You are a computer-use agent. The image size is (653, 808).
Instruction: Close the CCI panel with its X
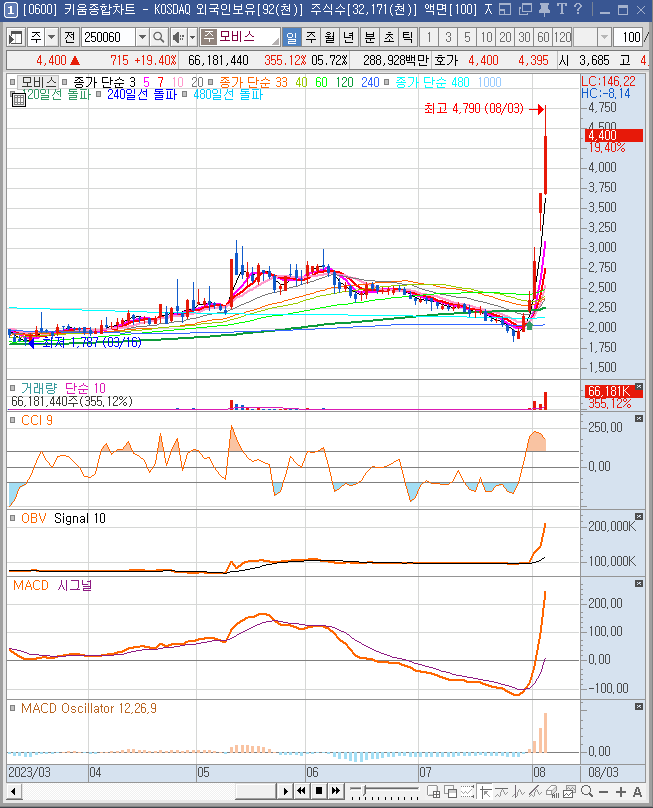point(639,419)
